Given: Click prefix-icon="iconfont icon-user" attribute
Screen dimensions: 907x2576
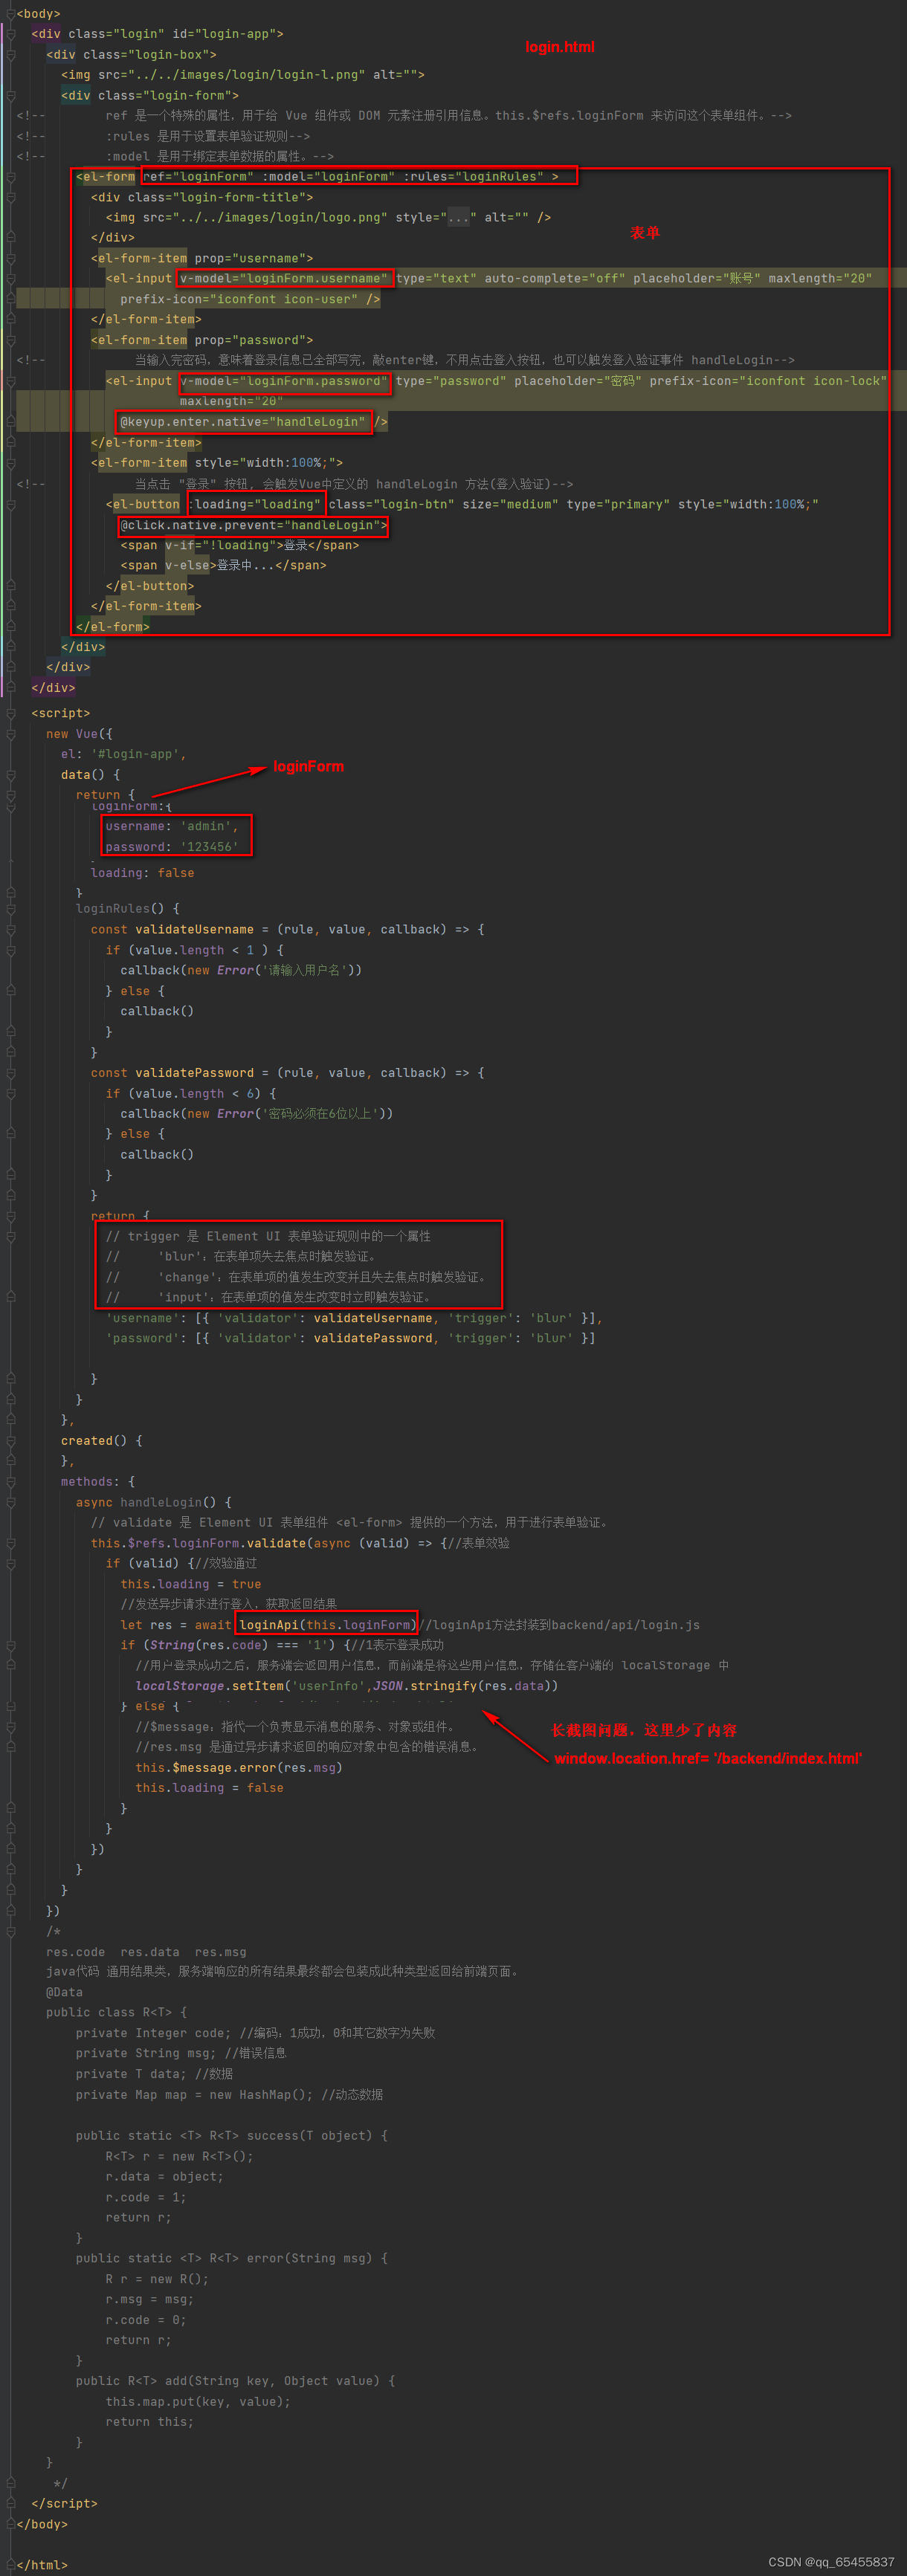Looking at the screenshot, I should click(x=239, y=299).
